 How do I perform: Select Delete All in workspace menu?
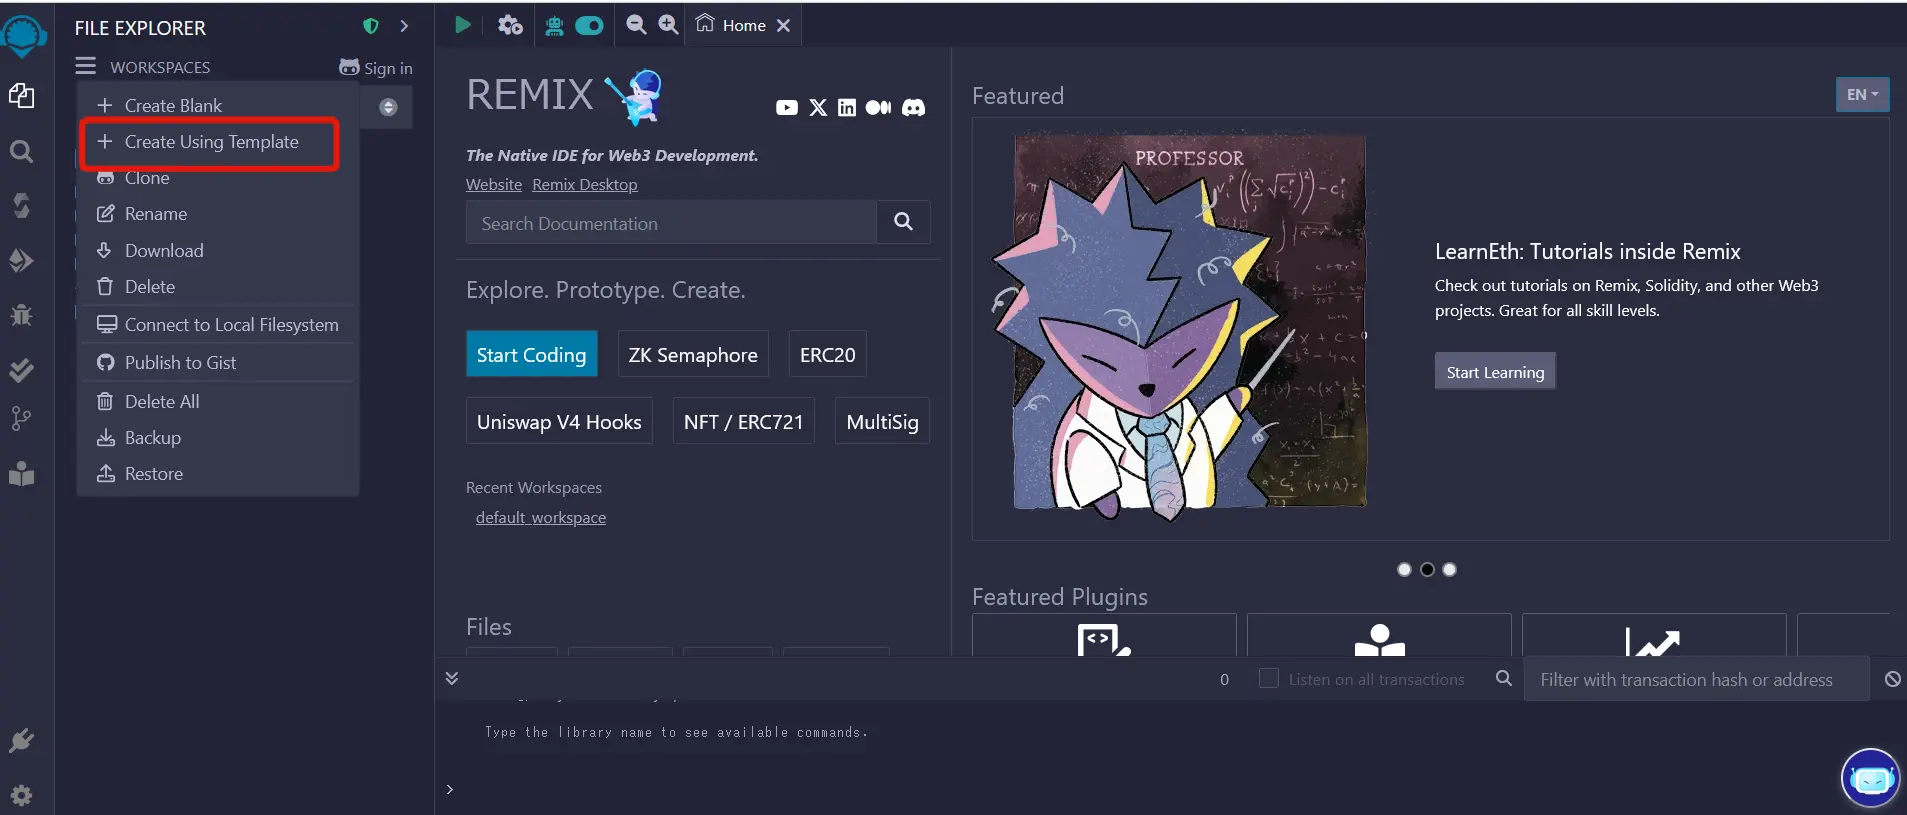coord(148,402)
